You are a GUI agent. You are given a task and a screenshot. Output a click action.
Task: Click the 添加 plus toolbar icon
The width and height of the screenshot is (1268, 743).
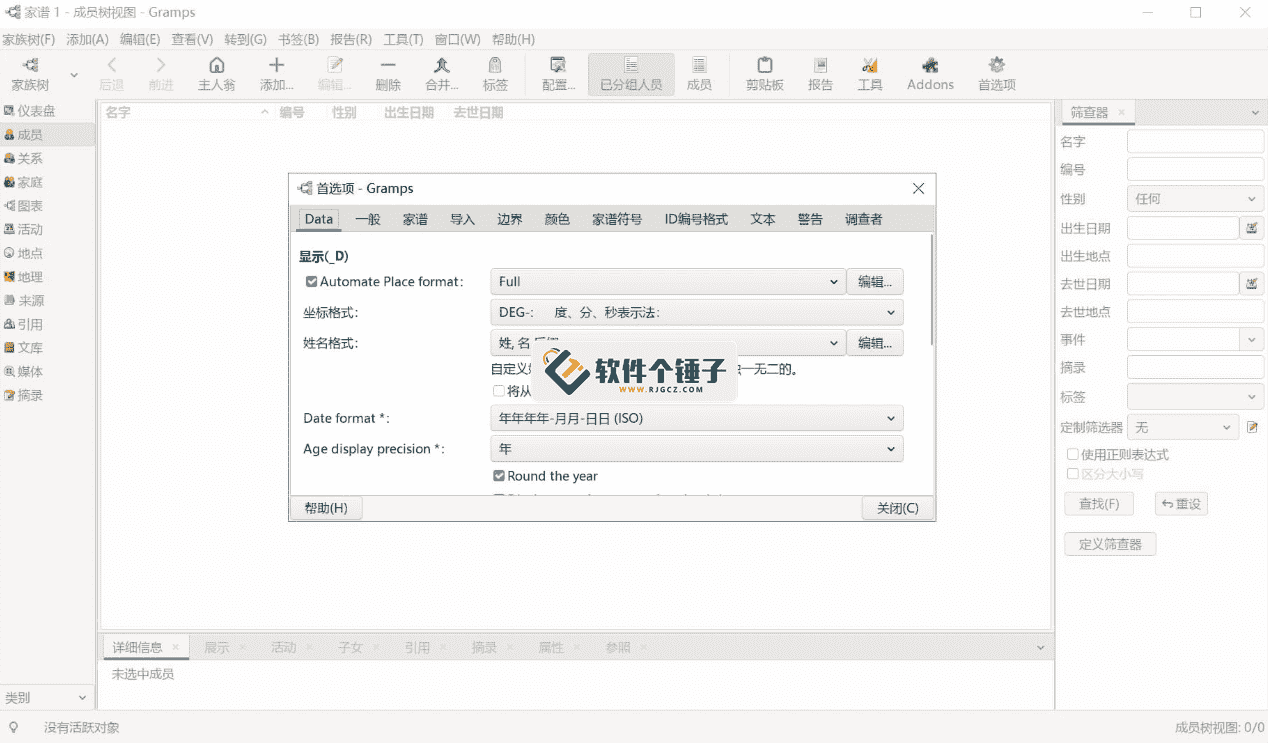pyautogui.click(x=277, y=74)
